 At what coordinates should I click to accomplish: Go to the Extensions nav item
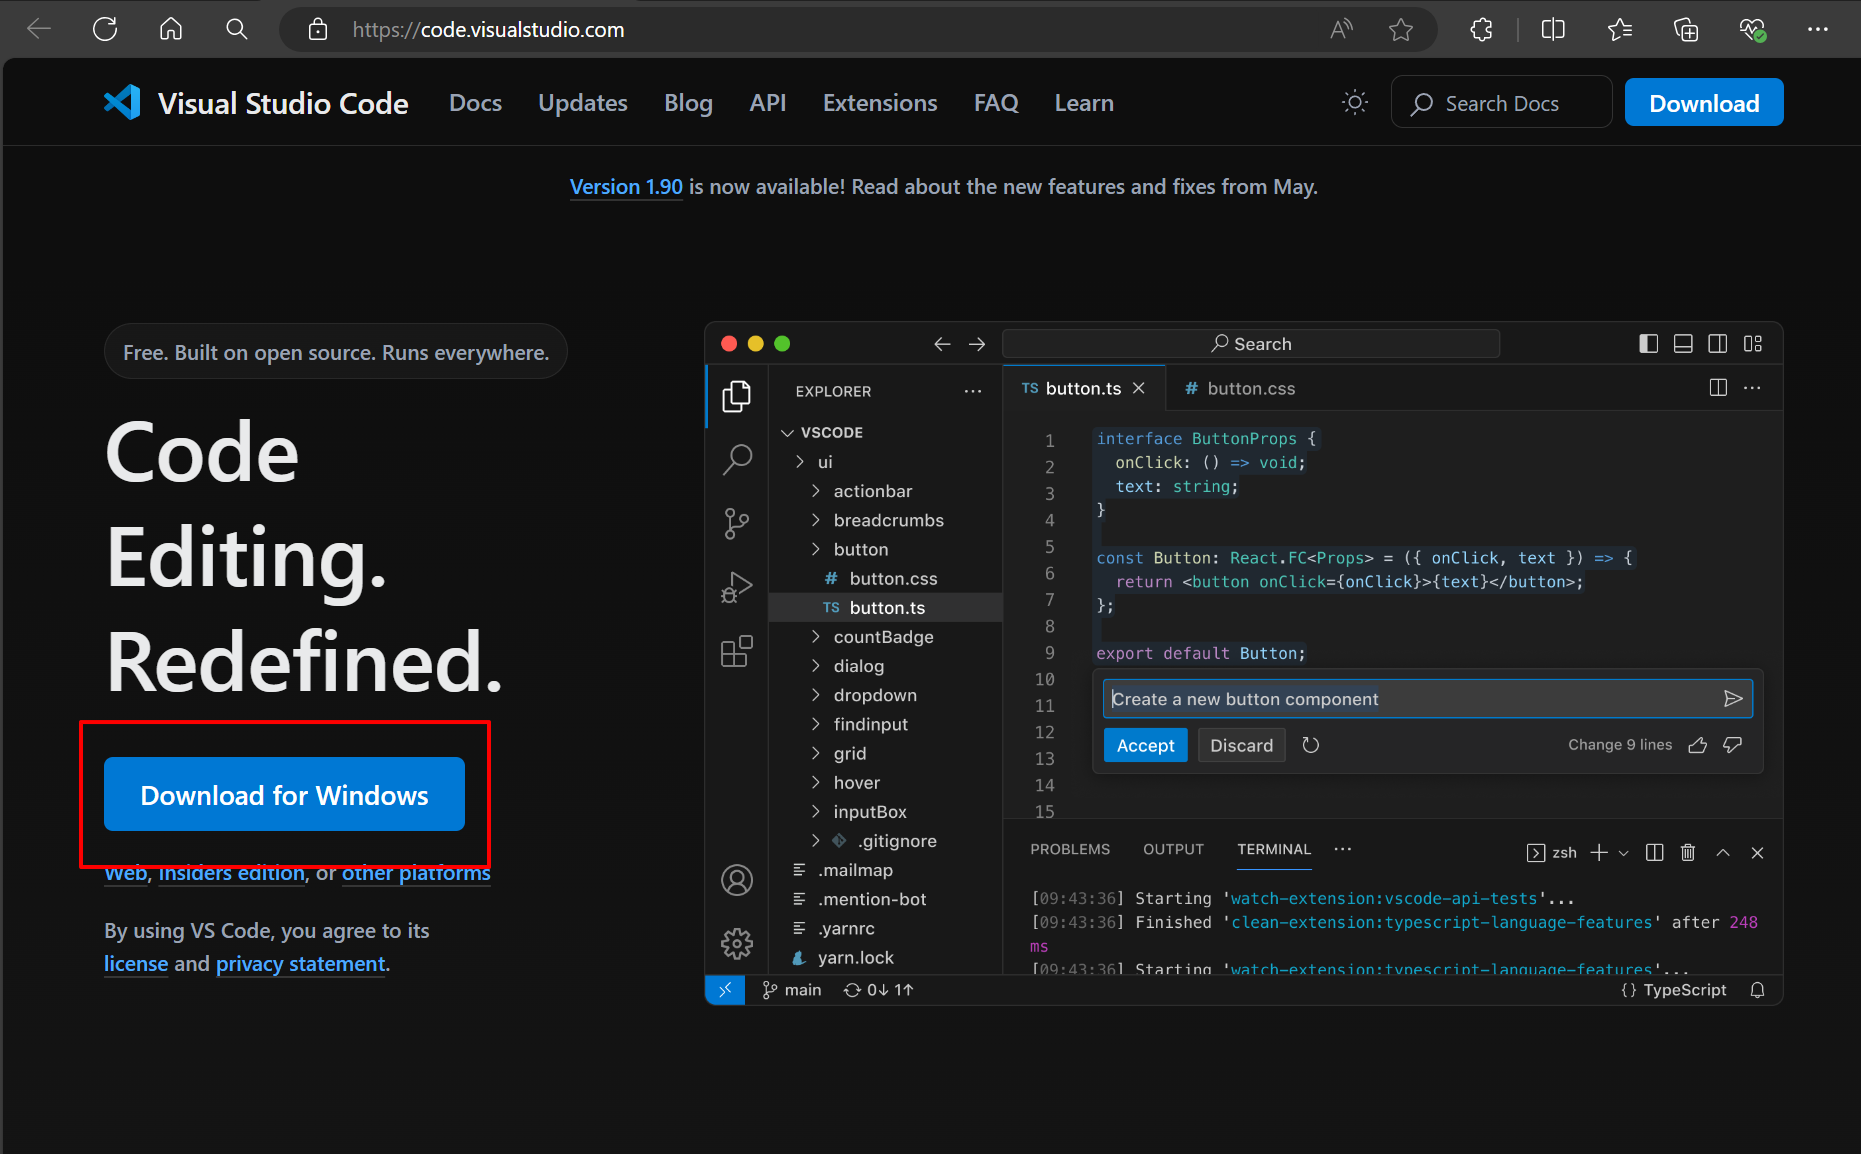click(880, 103)
